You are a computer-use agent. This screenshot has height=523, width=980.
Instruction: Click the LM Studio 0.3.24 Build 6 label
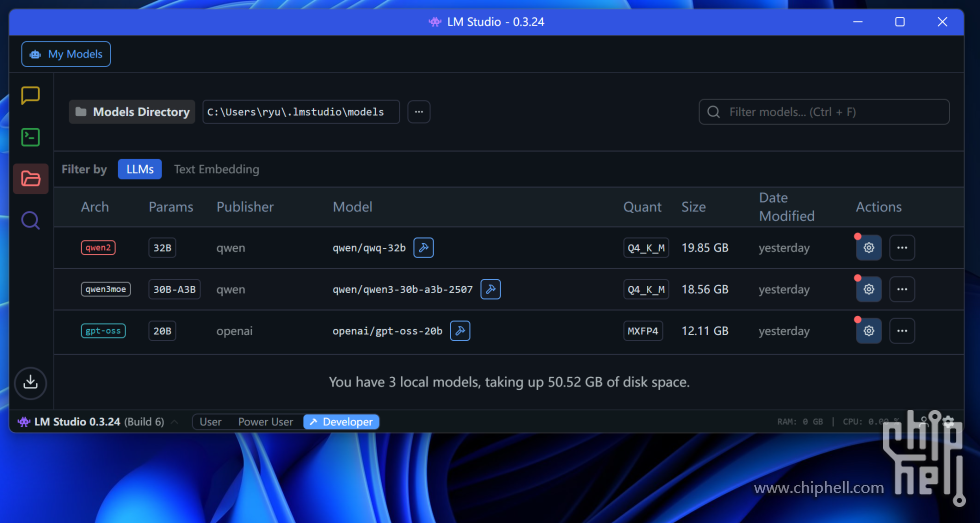[x=99, y=422]
